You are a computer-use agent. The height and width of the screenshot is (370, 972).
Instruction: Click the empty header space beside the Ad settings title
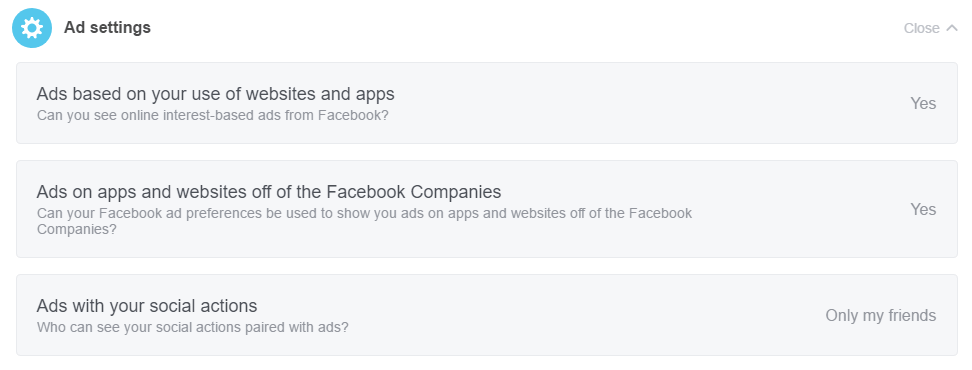point(527,28)
